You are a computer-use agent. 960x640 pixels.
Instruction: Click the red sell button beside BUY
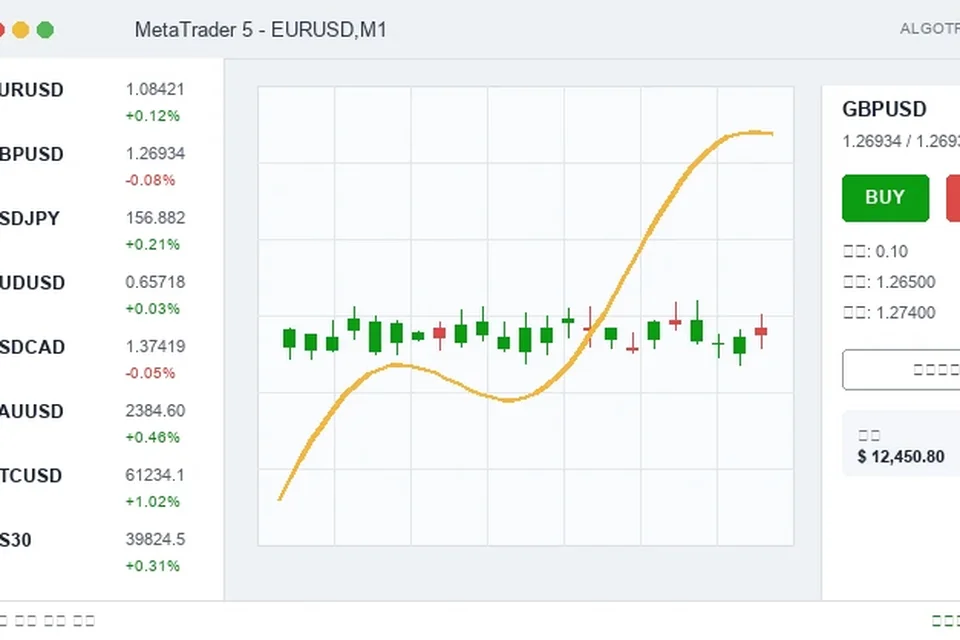coord(953,198)
